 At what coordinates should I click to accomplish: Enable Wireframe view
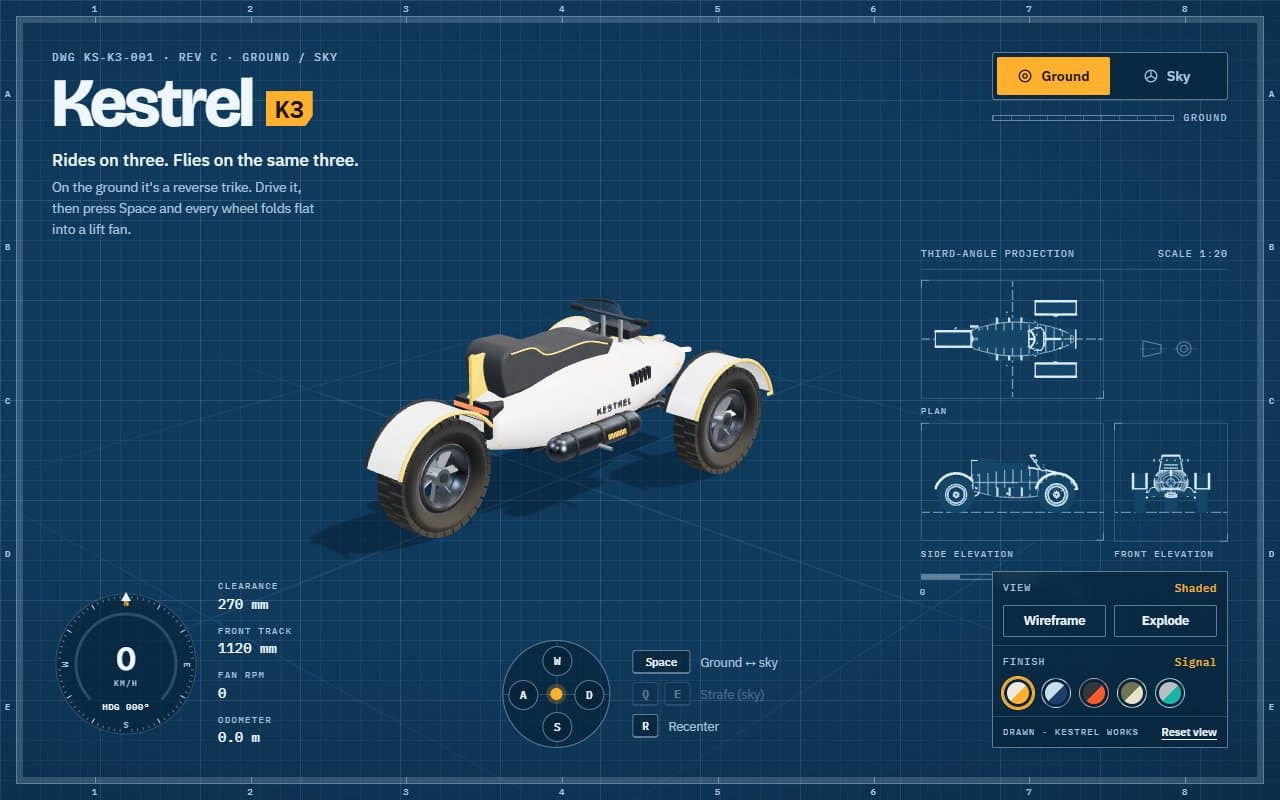point(1054,621)
